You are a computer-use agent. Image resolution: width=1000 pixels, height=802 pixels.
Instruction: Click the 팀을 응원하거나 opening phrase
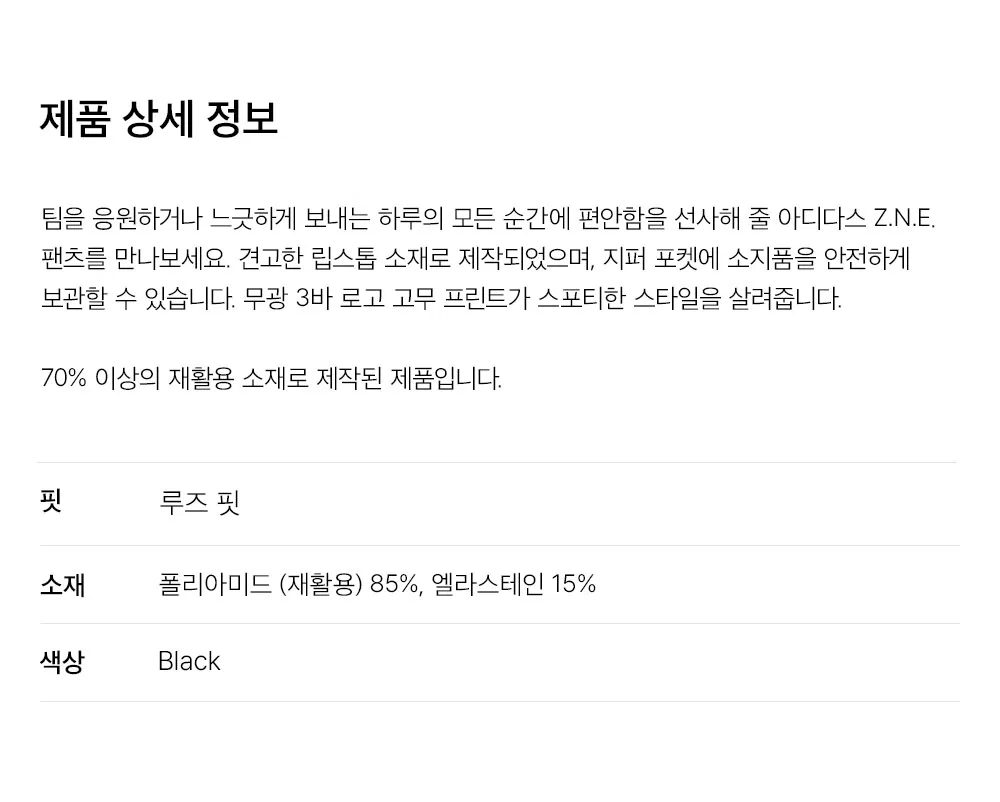pos(121,219)
